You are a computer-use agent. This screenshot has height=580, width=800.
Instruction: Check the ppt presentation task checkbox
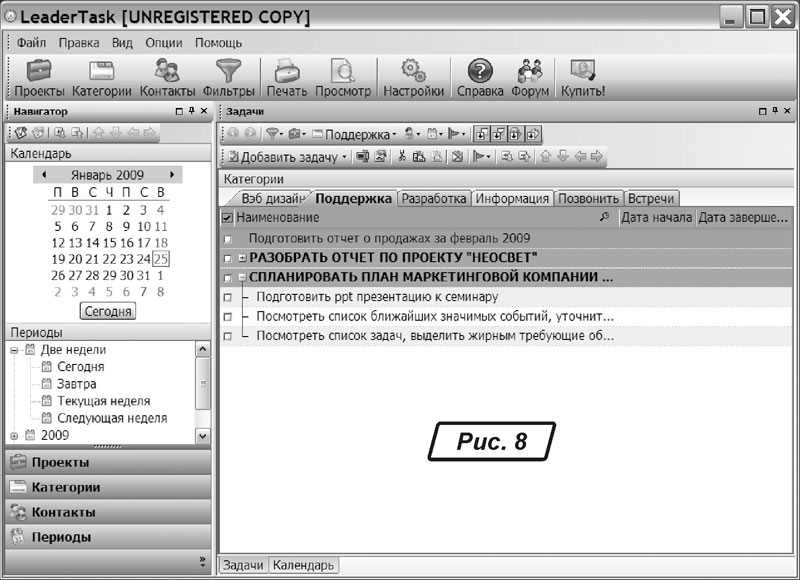(227, 298)
